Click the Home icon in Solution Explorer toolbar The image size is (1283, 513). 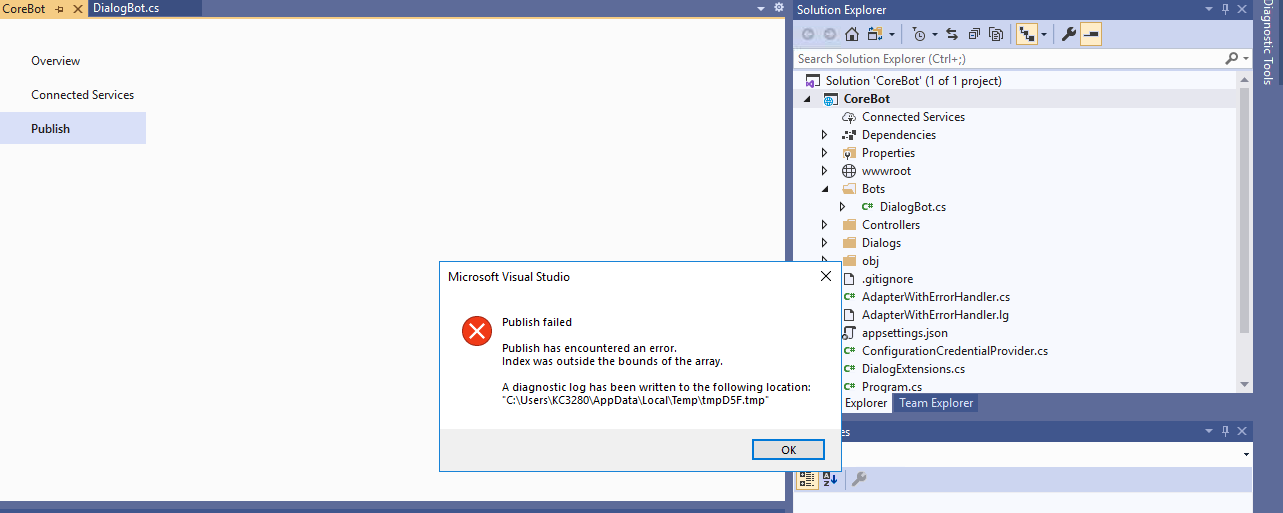[x=852, y=34]
